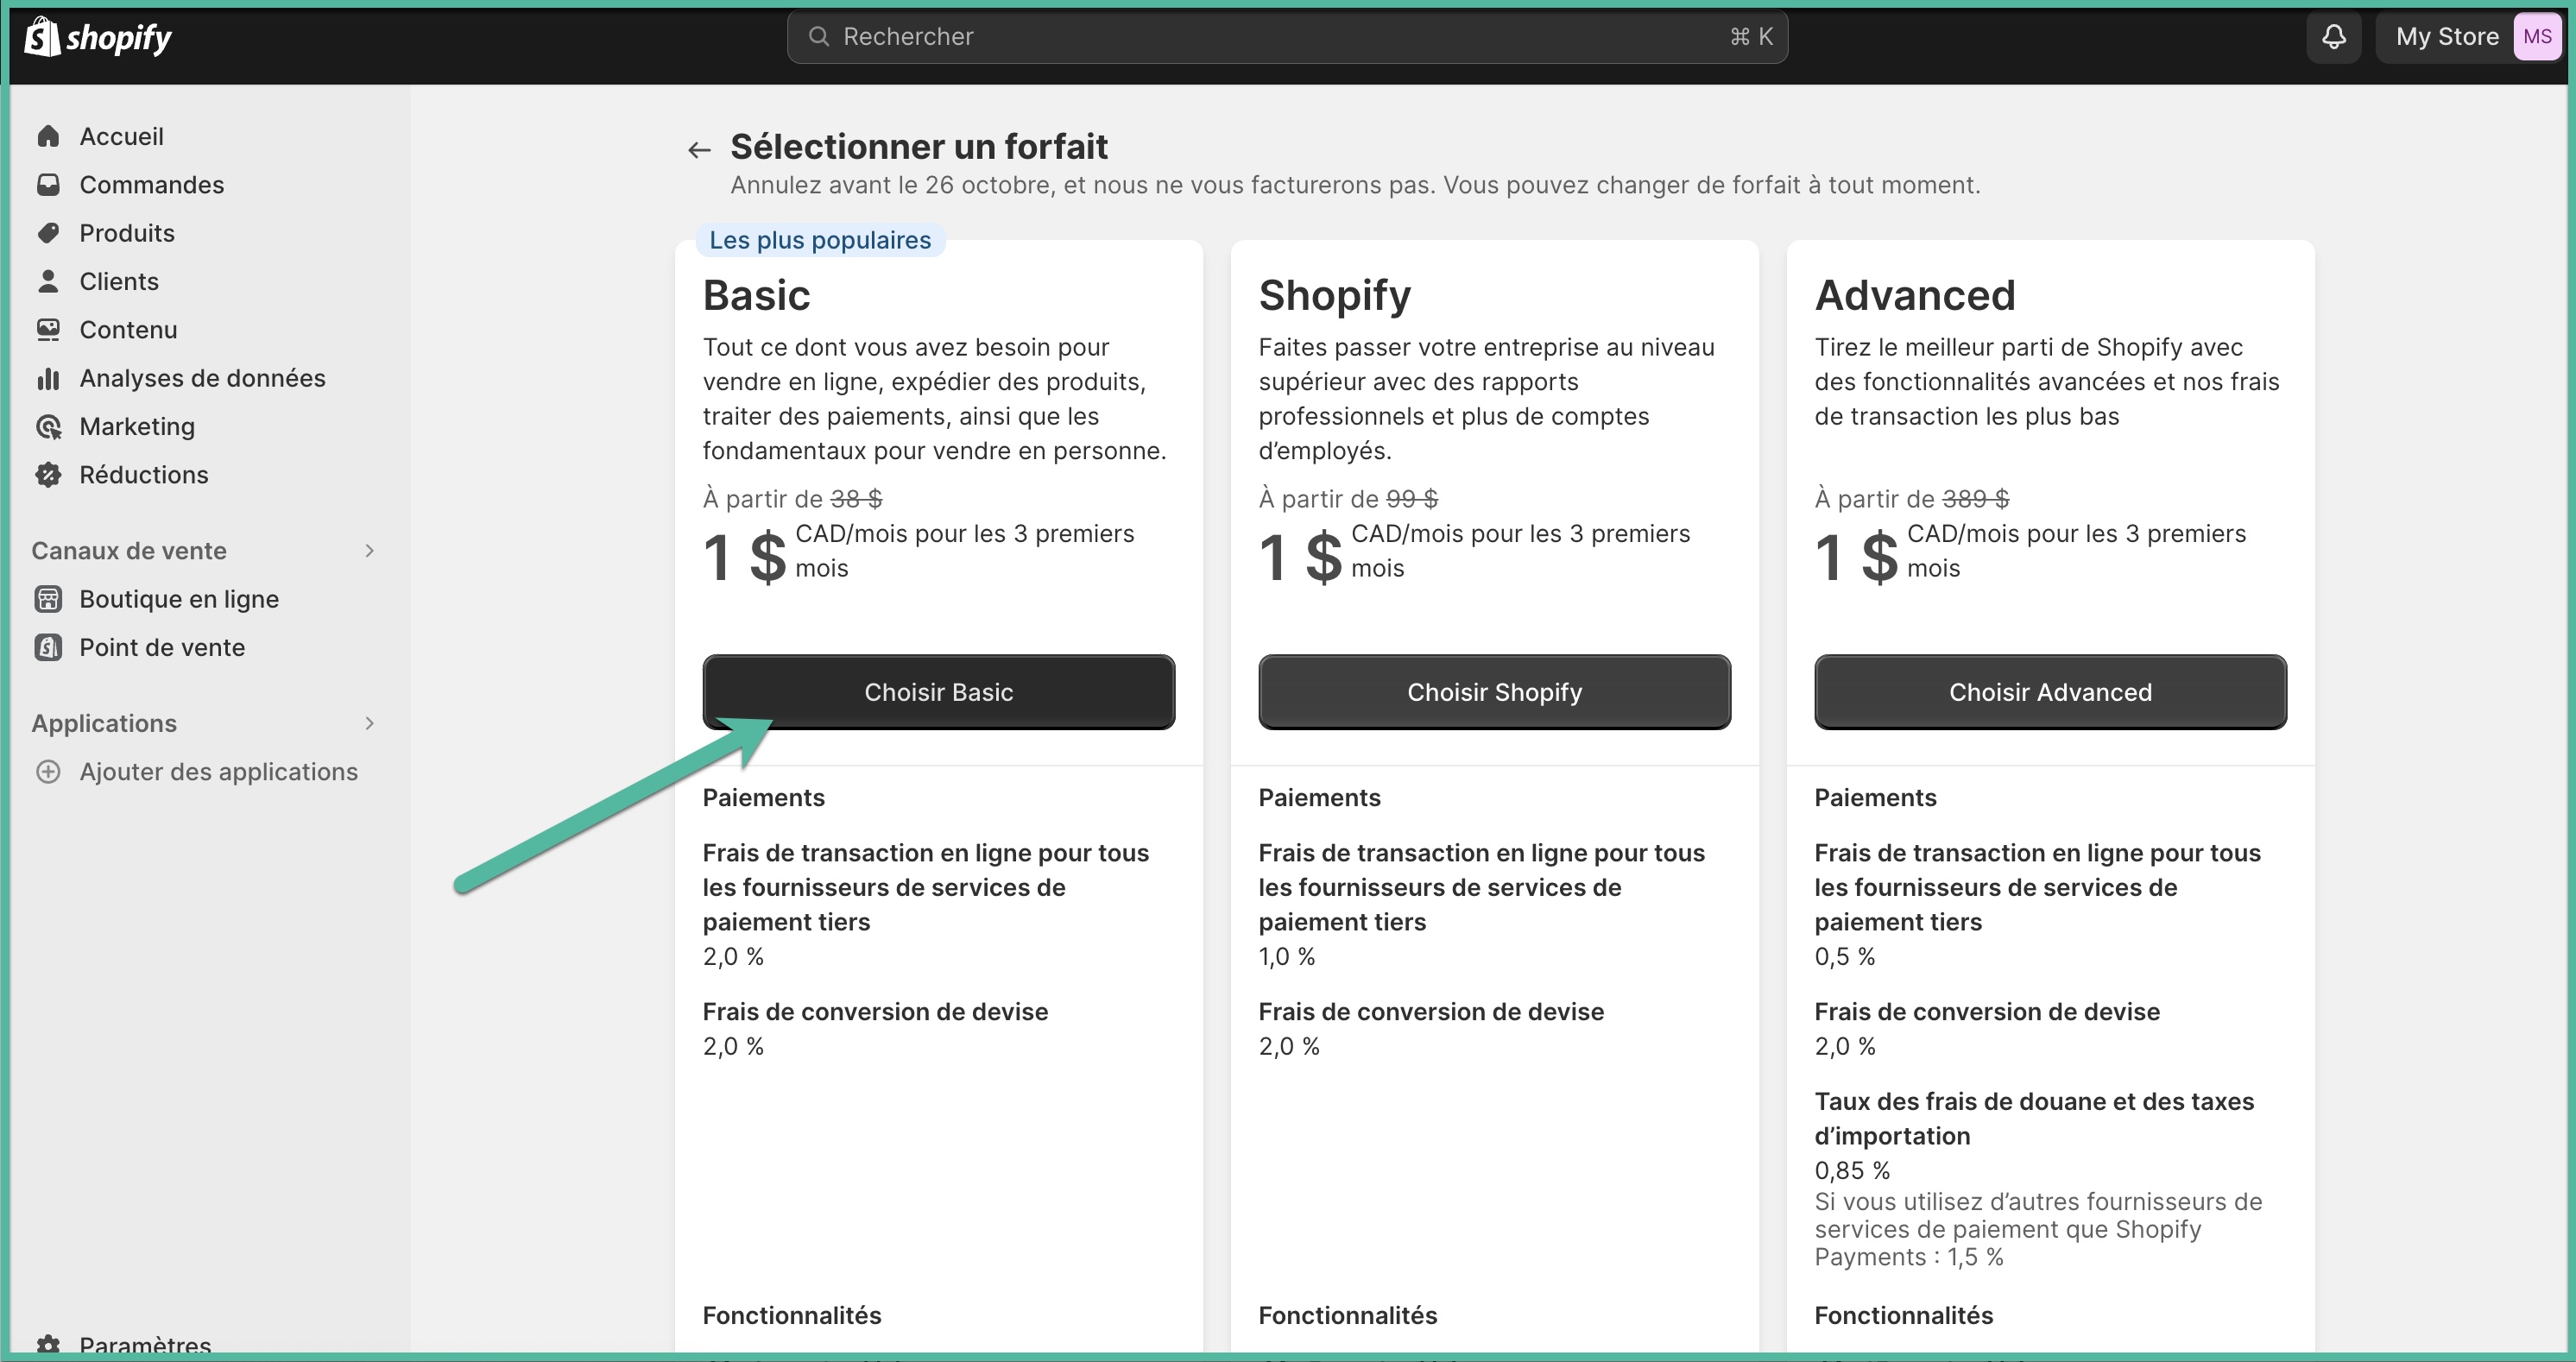Click the Choisir Advanced button
The image size is (2576, 1362).
[2050, 692]
